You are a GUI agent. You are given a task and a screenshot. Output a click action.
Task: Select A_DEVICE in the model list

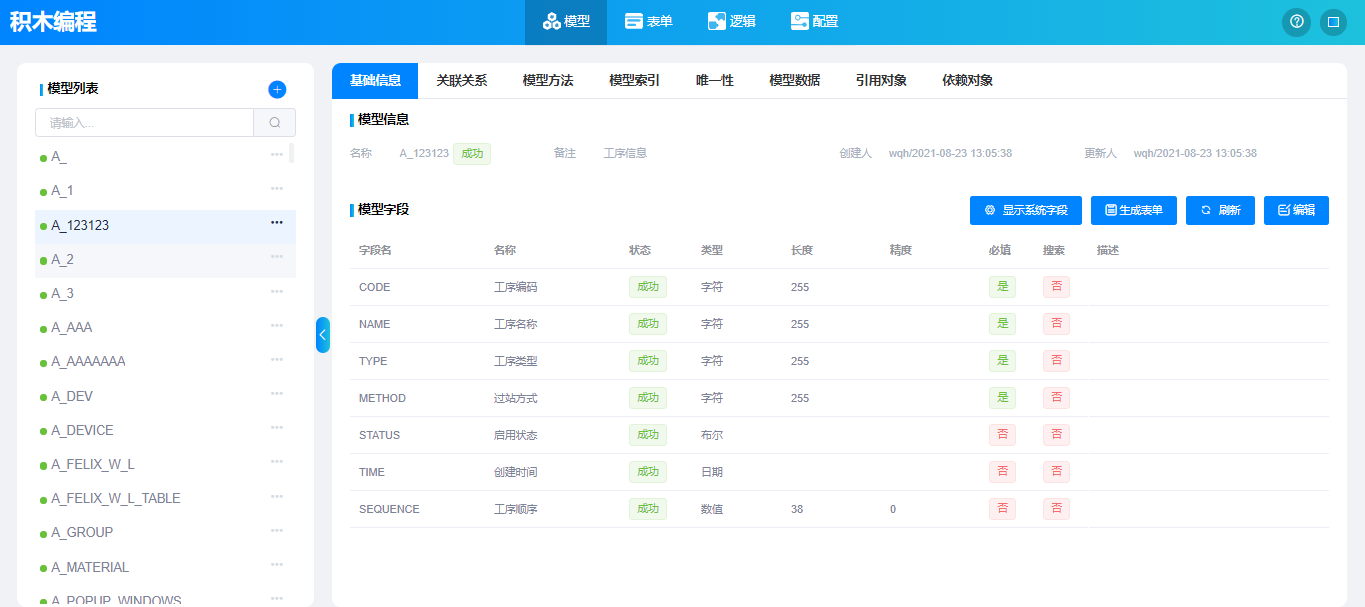(83, 430)
